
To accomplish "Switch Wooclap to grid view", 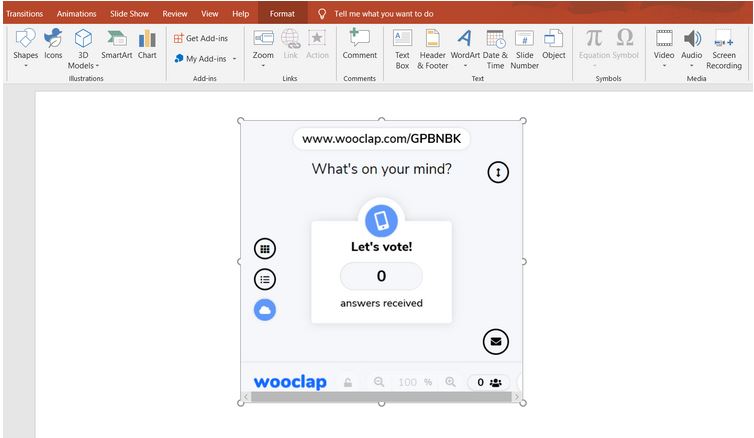I will [x=264, y=249].
